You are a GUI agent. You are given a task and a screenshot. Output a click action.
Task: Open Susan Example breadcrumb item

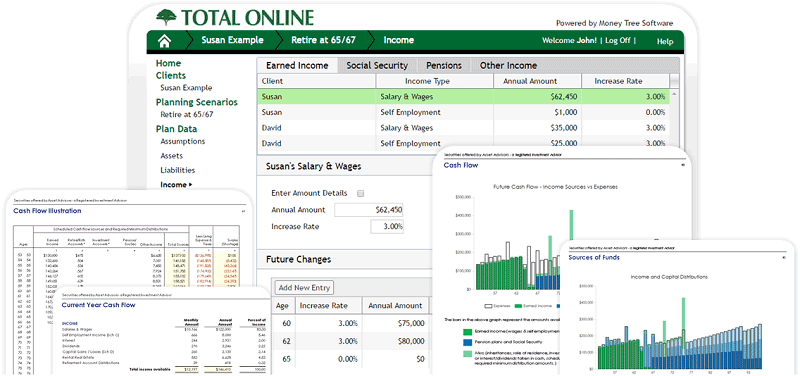232,40
